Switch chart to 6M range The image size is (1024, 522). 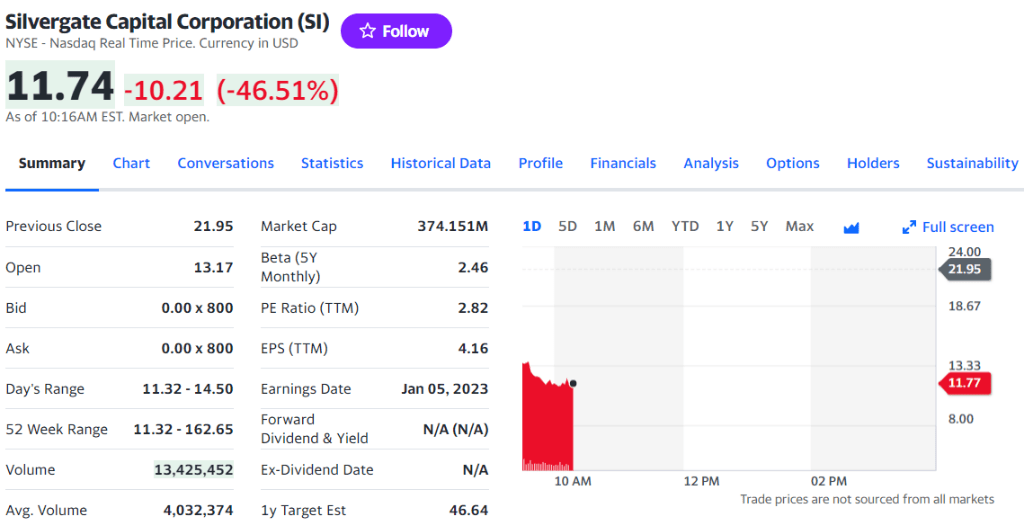coord(643,227)
